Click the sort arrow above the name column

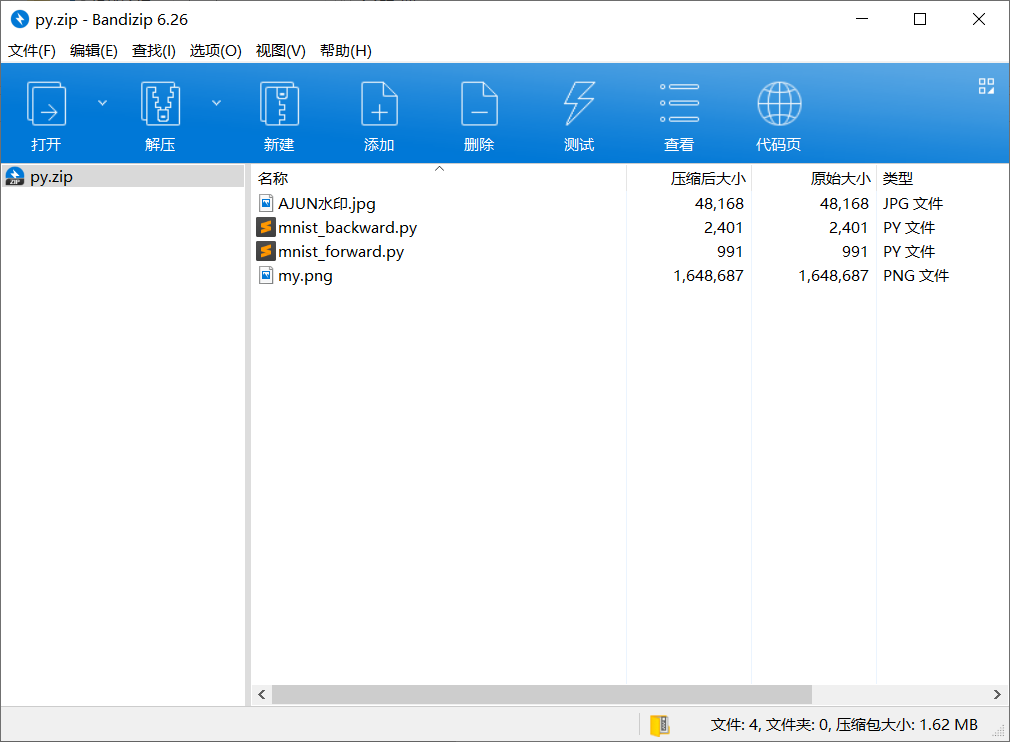pos(439,169)
